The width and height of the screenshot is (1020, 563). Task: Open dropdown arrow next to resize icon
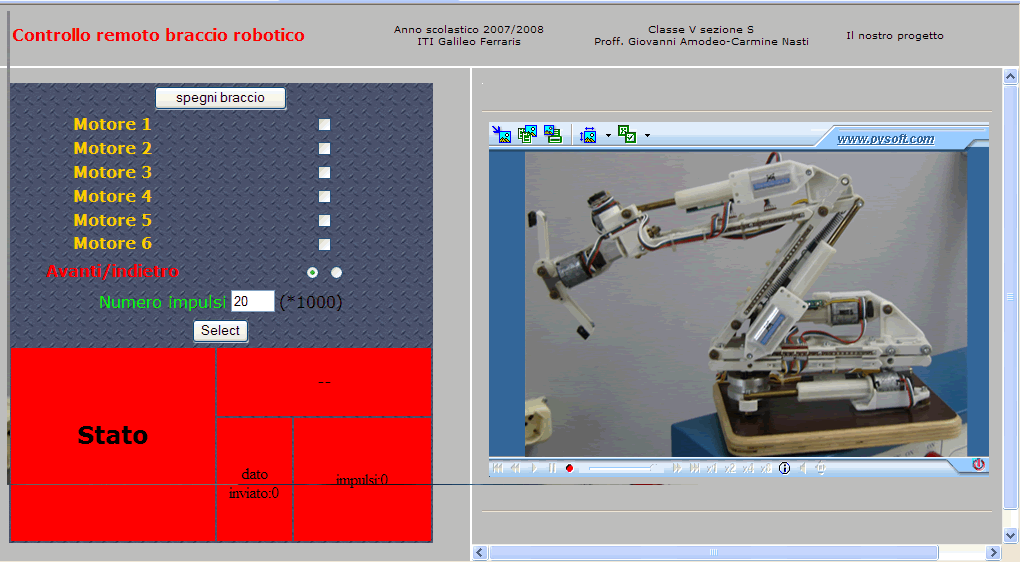(608, 135)
